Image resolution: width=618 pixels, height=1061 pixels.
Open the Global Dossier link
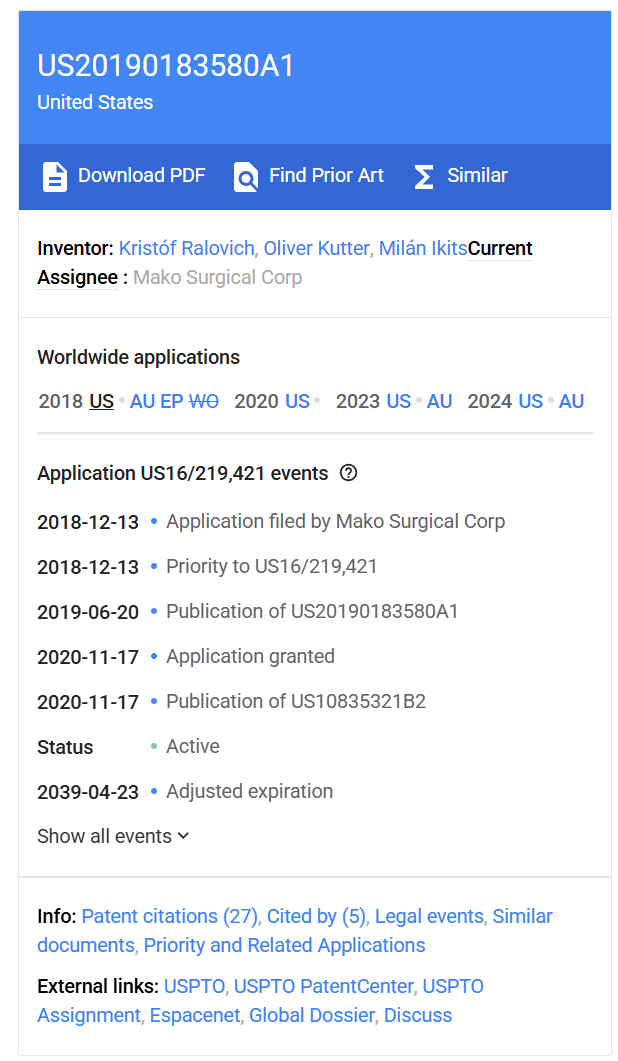tap(311, 1015)
